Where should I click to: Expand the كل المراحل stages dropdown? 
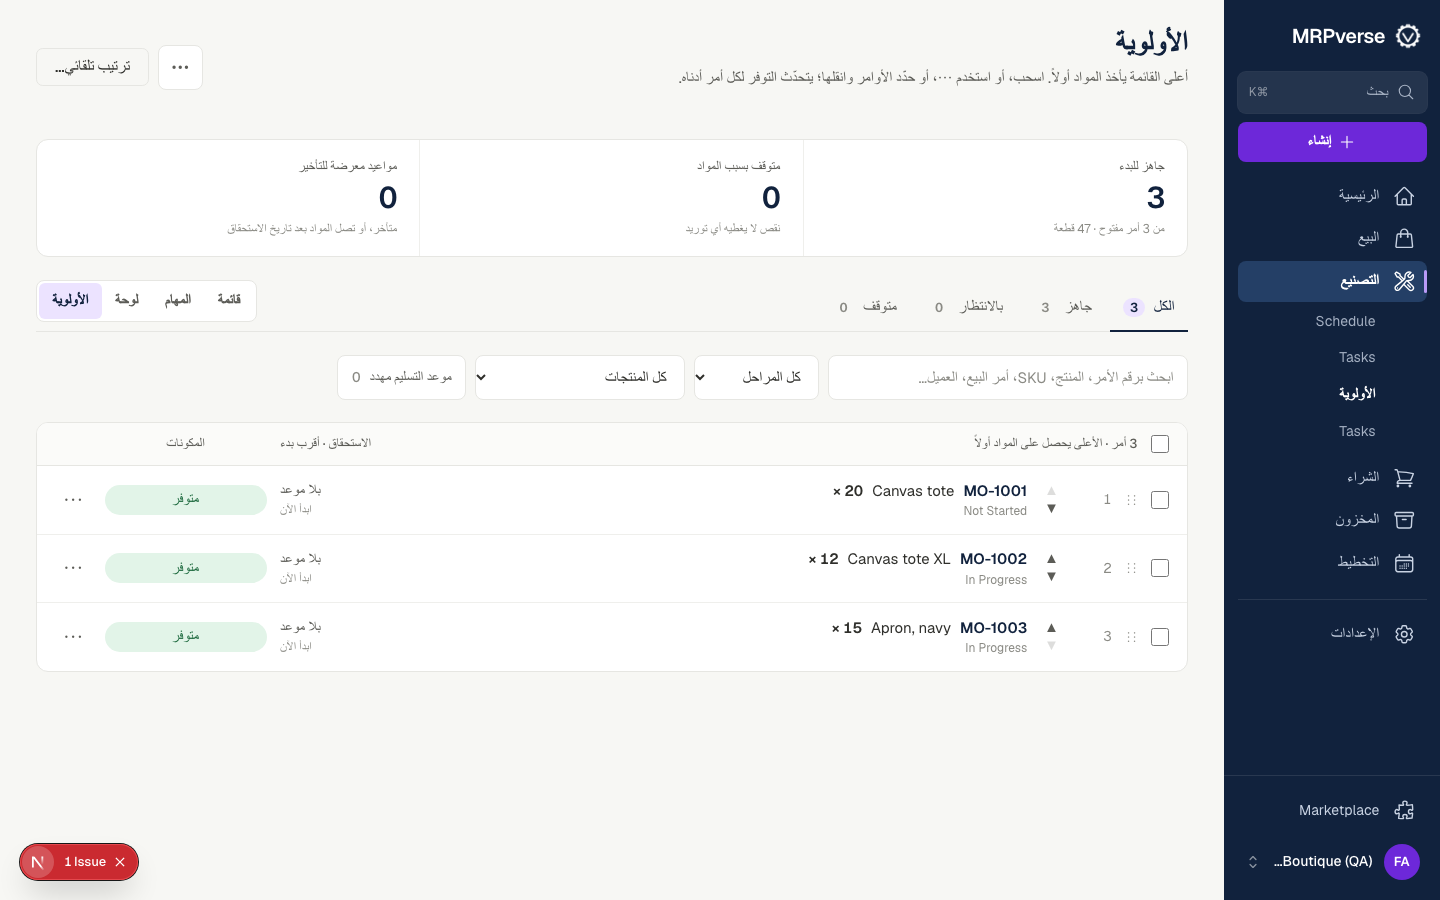coord(756,377)
